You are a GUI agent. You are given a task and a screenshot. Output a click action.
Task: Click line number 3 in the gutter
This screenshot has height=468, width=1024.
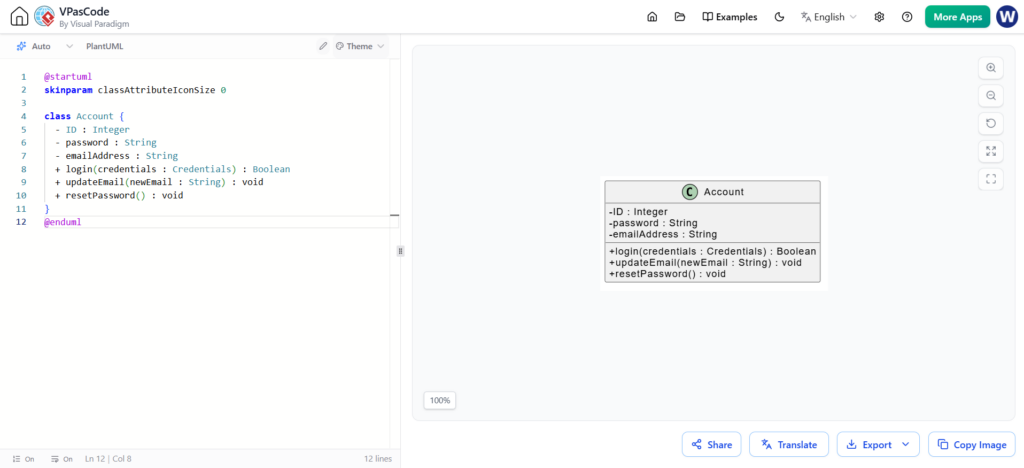24,103
